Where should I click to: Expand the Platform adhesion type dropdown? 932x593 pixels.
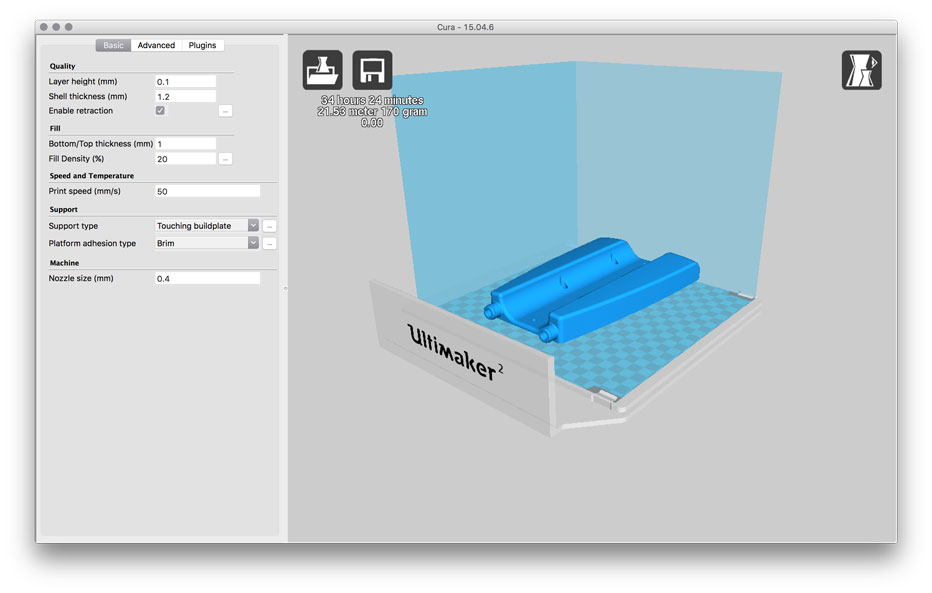pyautogui.click(x=207, y=243)
